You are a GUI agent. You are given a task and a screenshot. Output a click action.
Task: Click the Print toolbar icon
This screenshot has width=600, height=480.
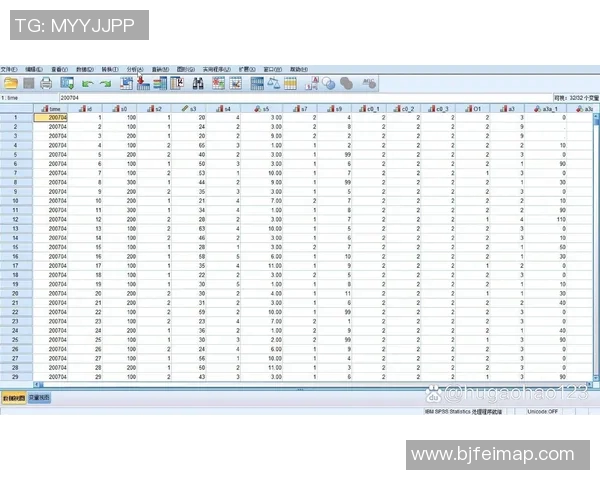coord(48,84)
